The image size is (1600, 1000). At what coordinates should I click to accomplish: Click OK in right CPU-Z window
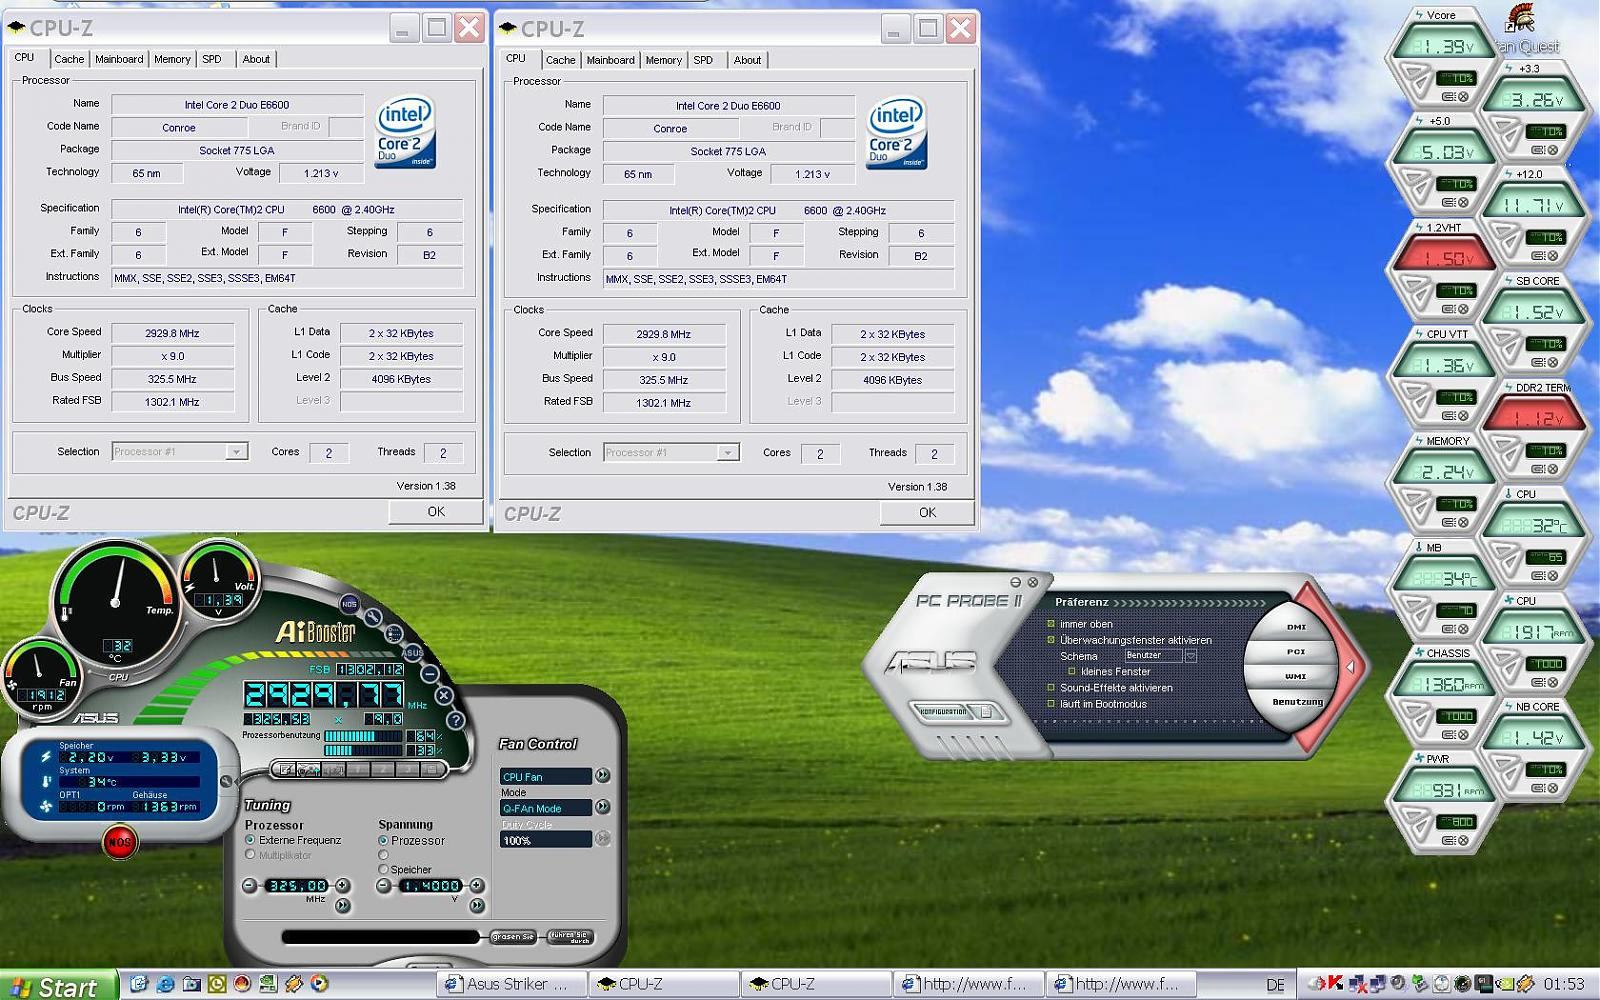[927, 512]
